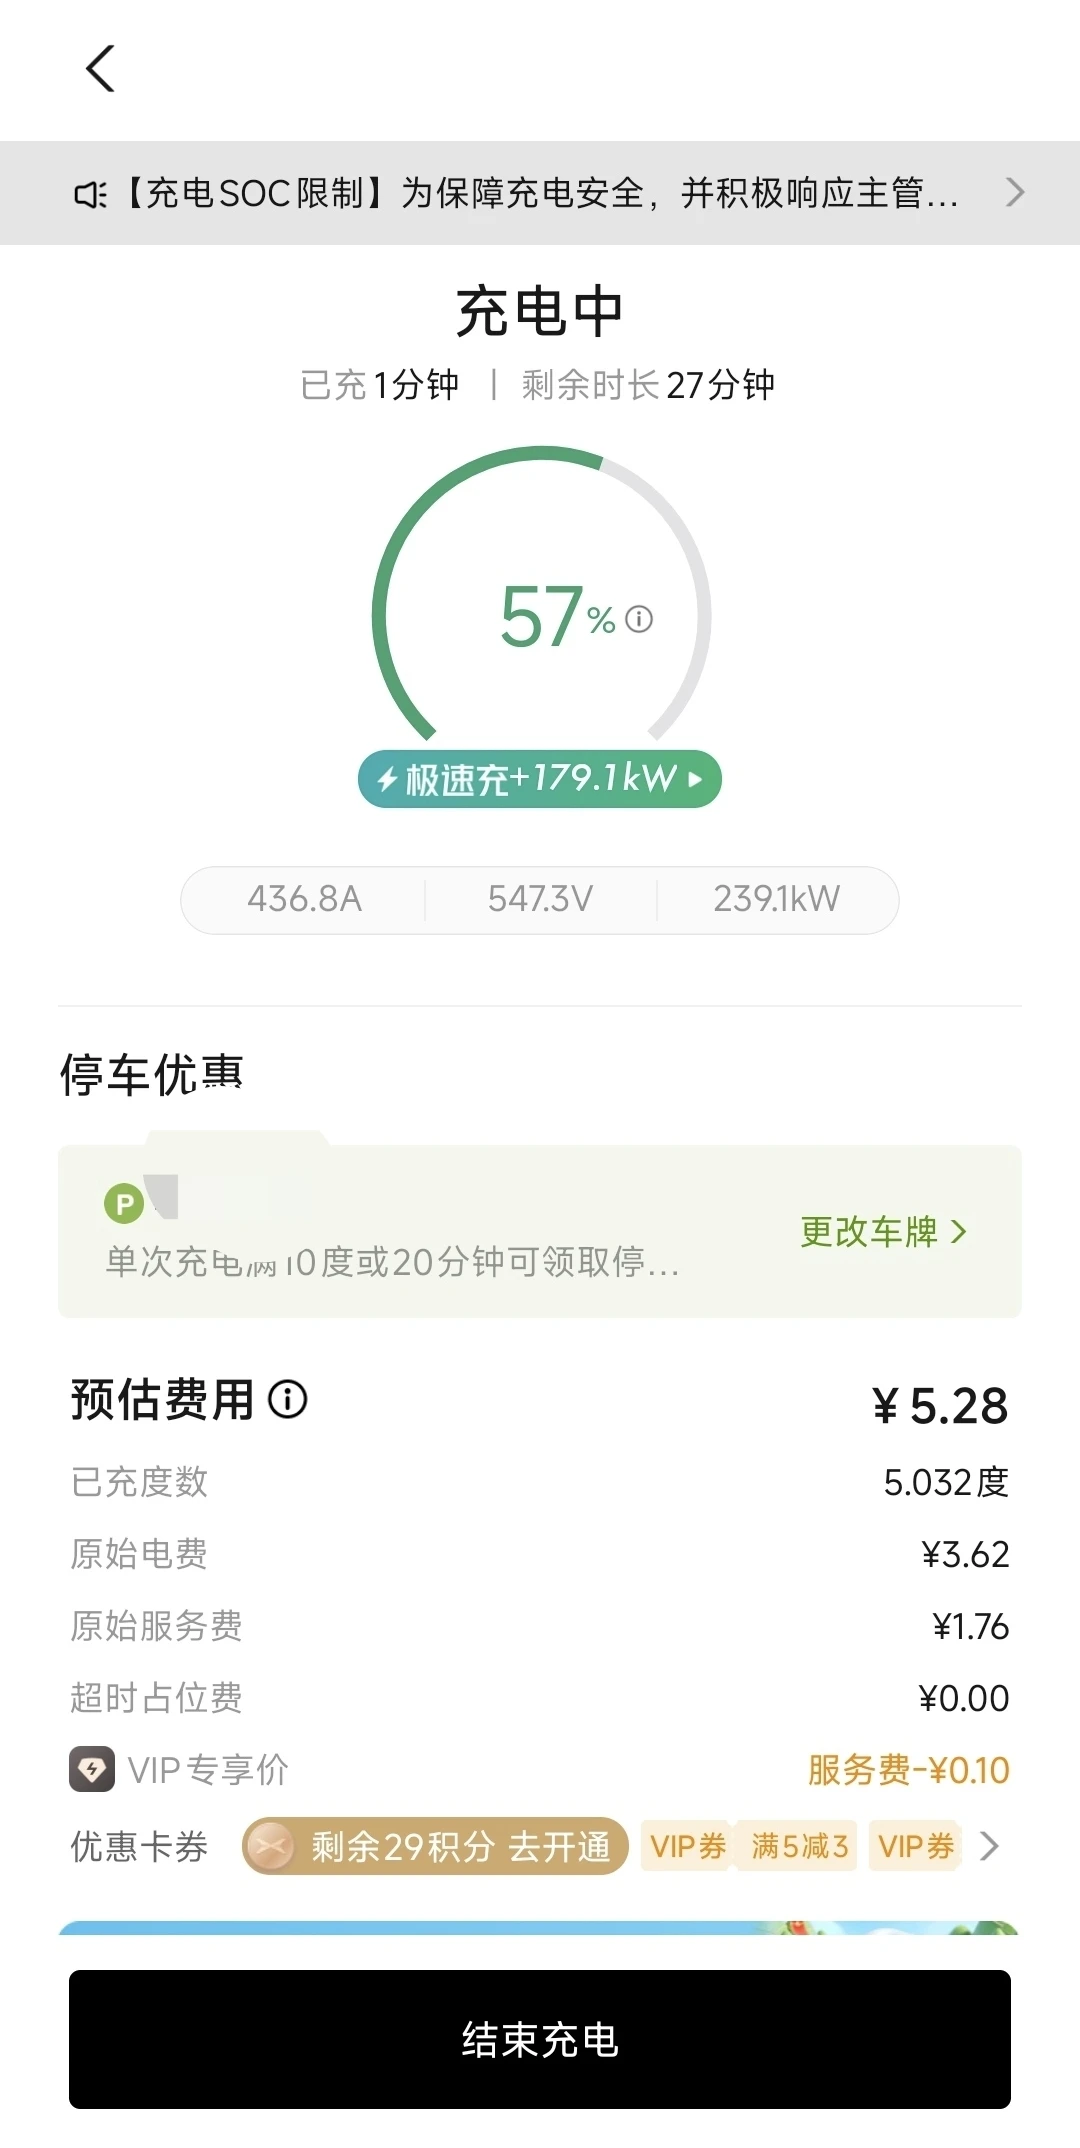Tap the first VIP券 coupon tag
Viewport: 1080px width, 2148px height.
[x=688, y=1846]
